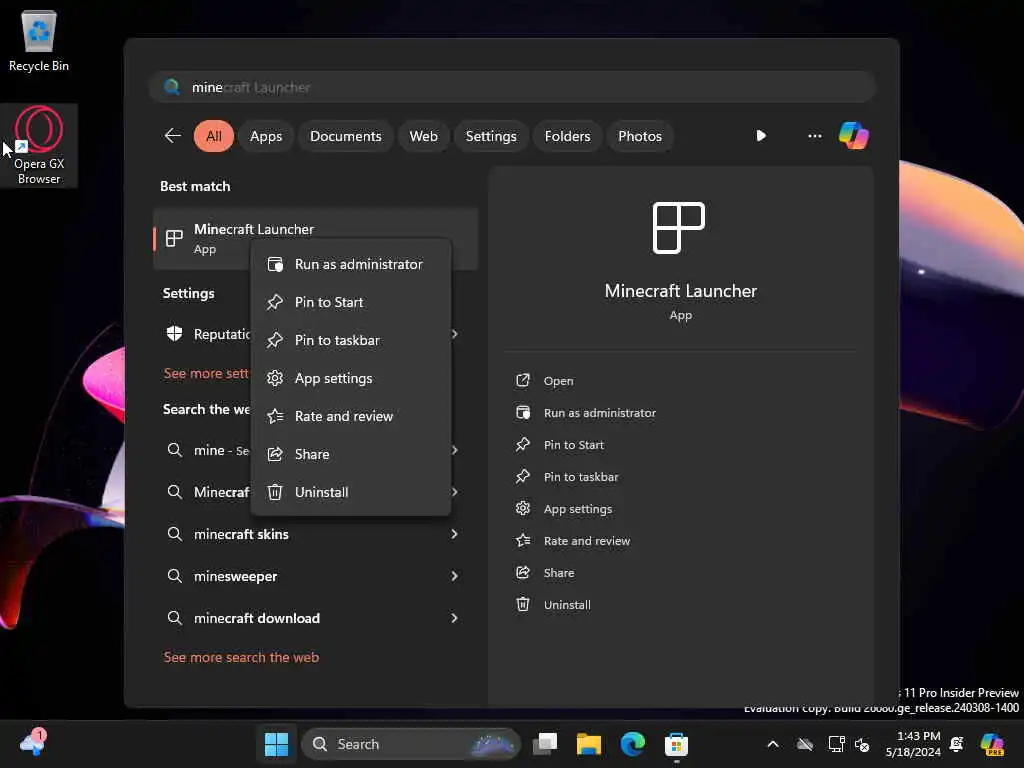Launch File Explorer from taskbar

coord(588,744)
